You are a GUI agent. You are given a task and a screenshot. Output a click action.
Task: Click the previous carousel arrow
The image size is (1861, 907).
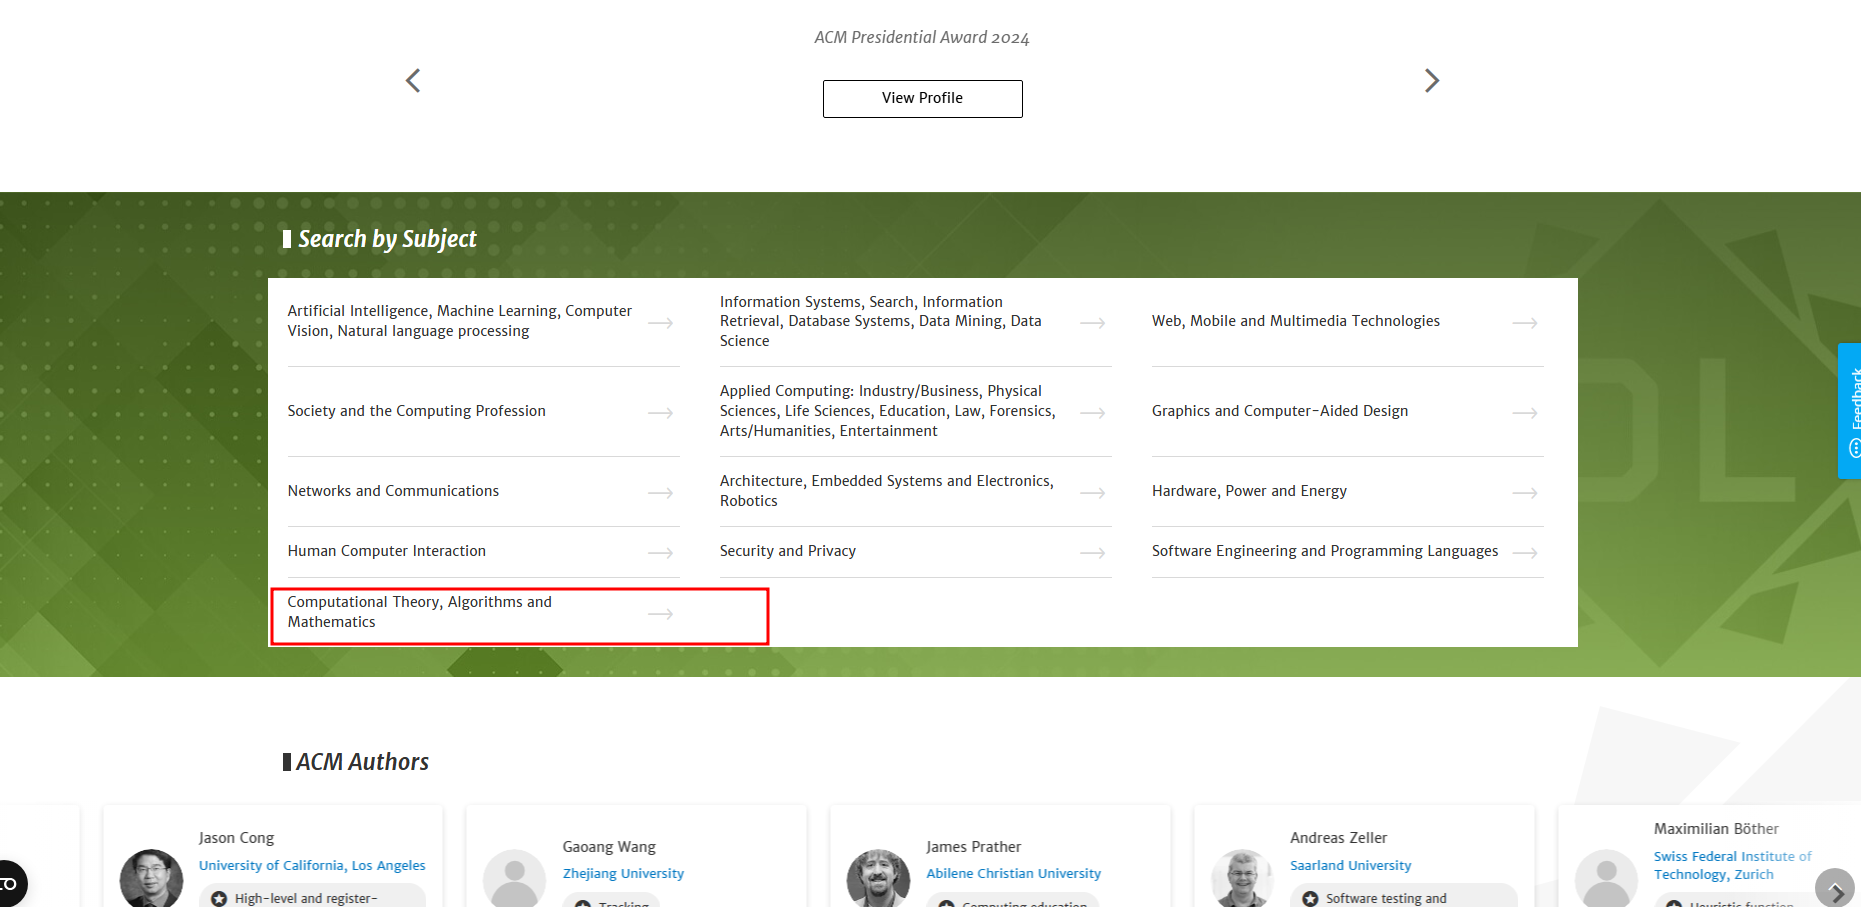coord(413,81)
